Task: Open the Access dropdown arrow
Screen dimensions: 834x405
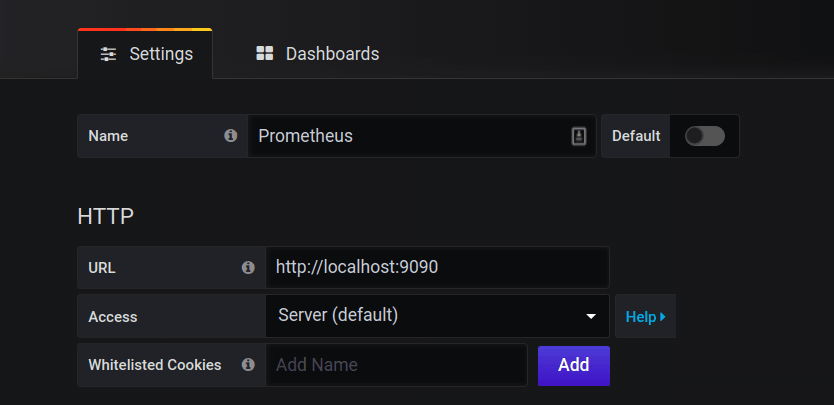Action: 590,317
